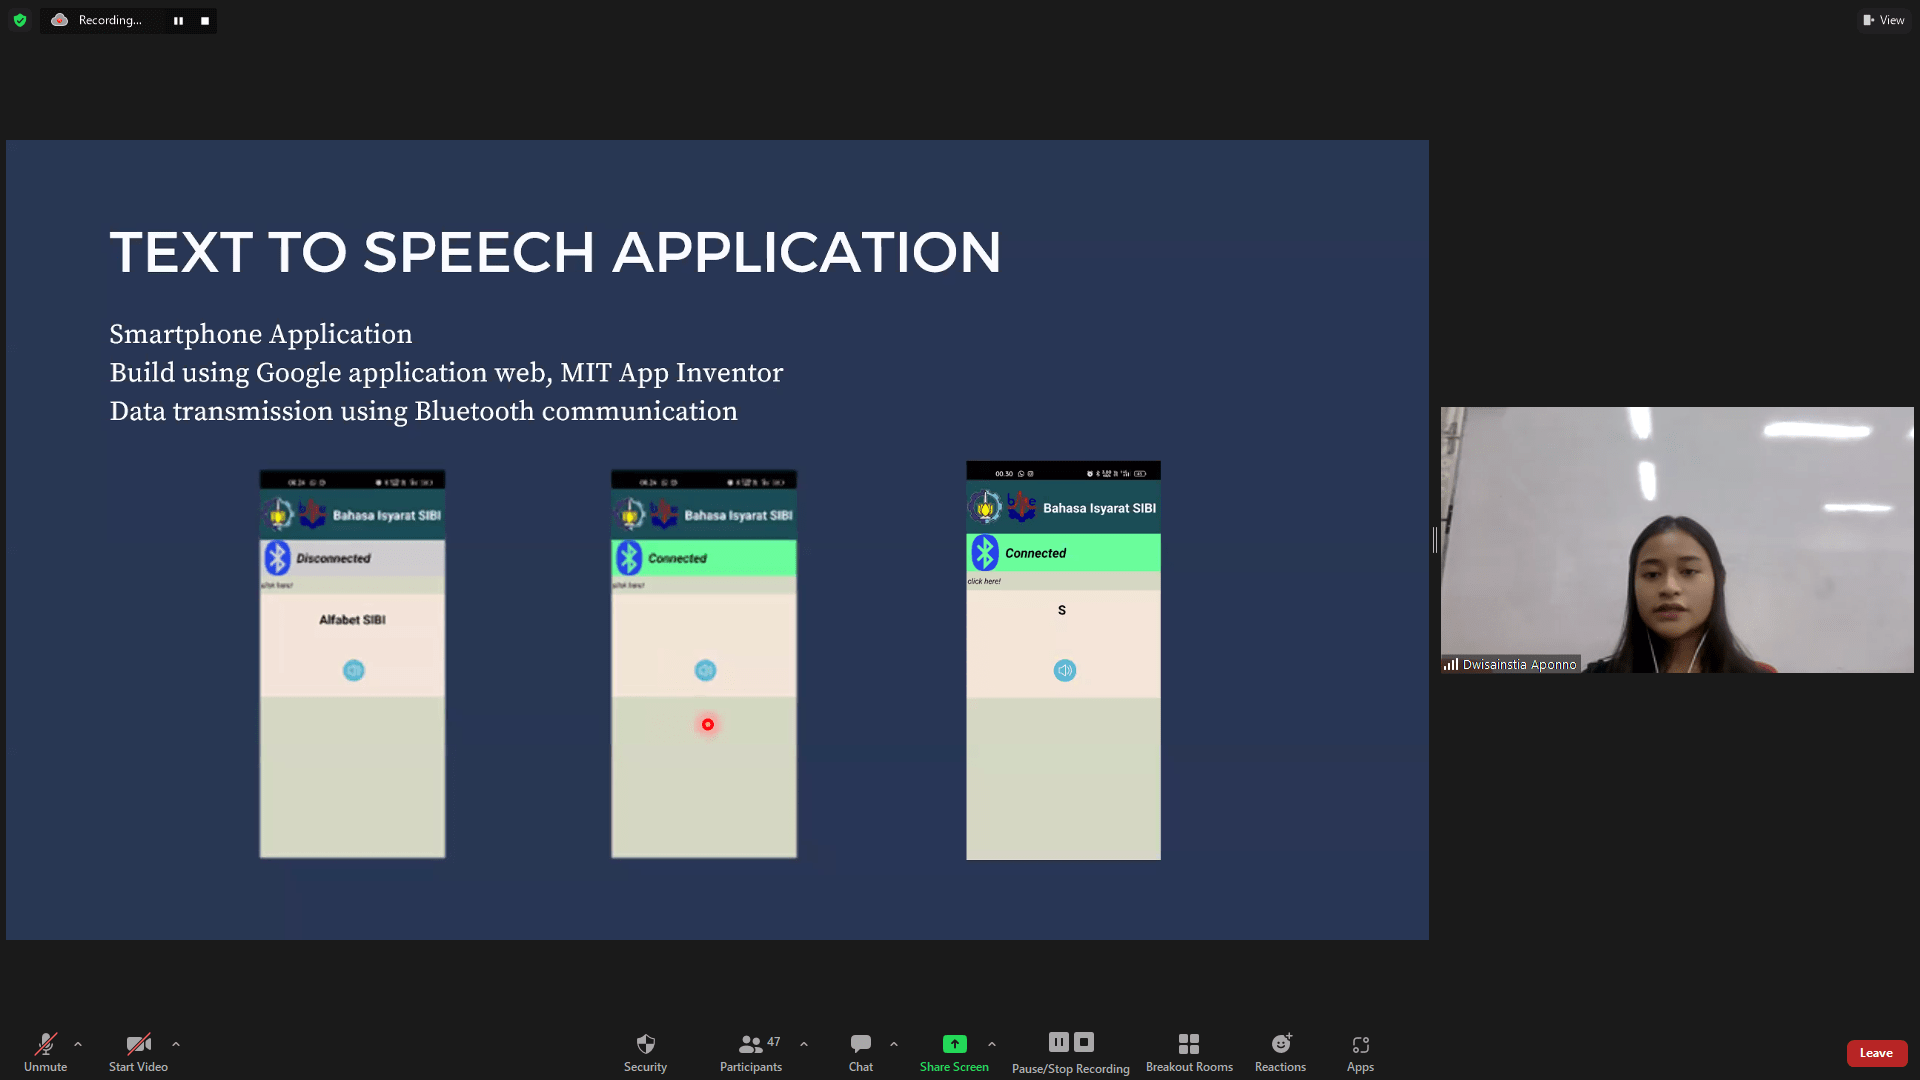Viewport: 1920px width, 1080px height.
Task: Click the red Leave button
Action: (x=1876, y=1053)
